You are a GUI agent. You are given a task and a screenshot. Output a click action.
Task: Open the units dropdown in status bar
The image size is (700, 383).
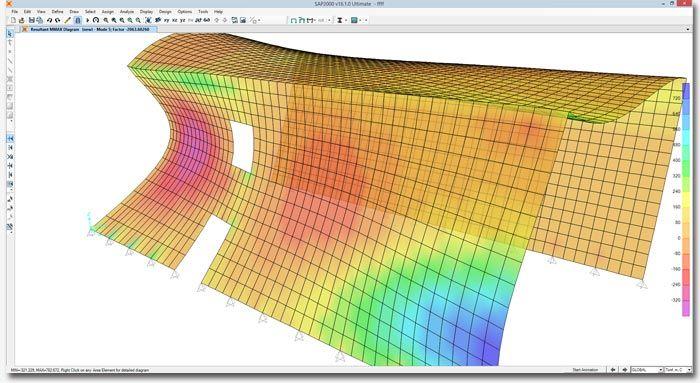point(678,370)
